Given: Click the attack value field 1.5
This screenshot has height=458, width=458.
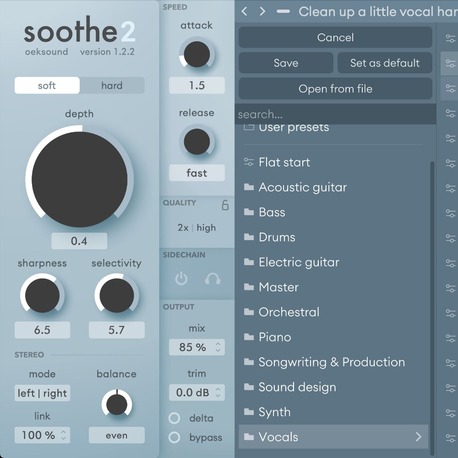Looking at the screenshot, I should [x=197, y=85].
